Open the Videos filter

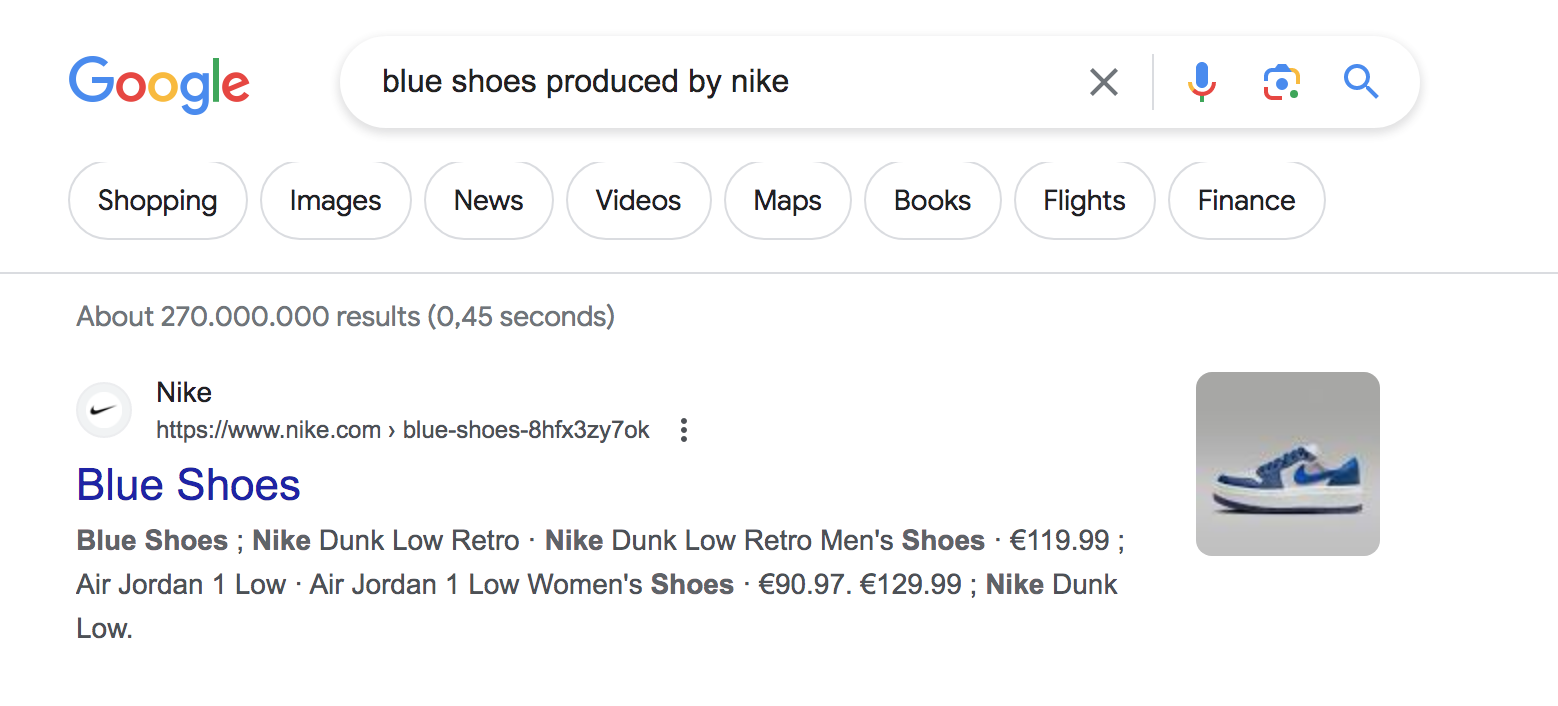point(638,200)
